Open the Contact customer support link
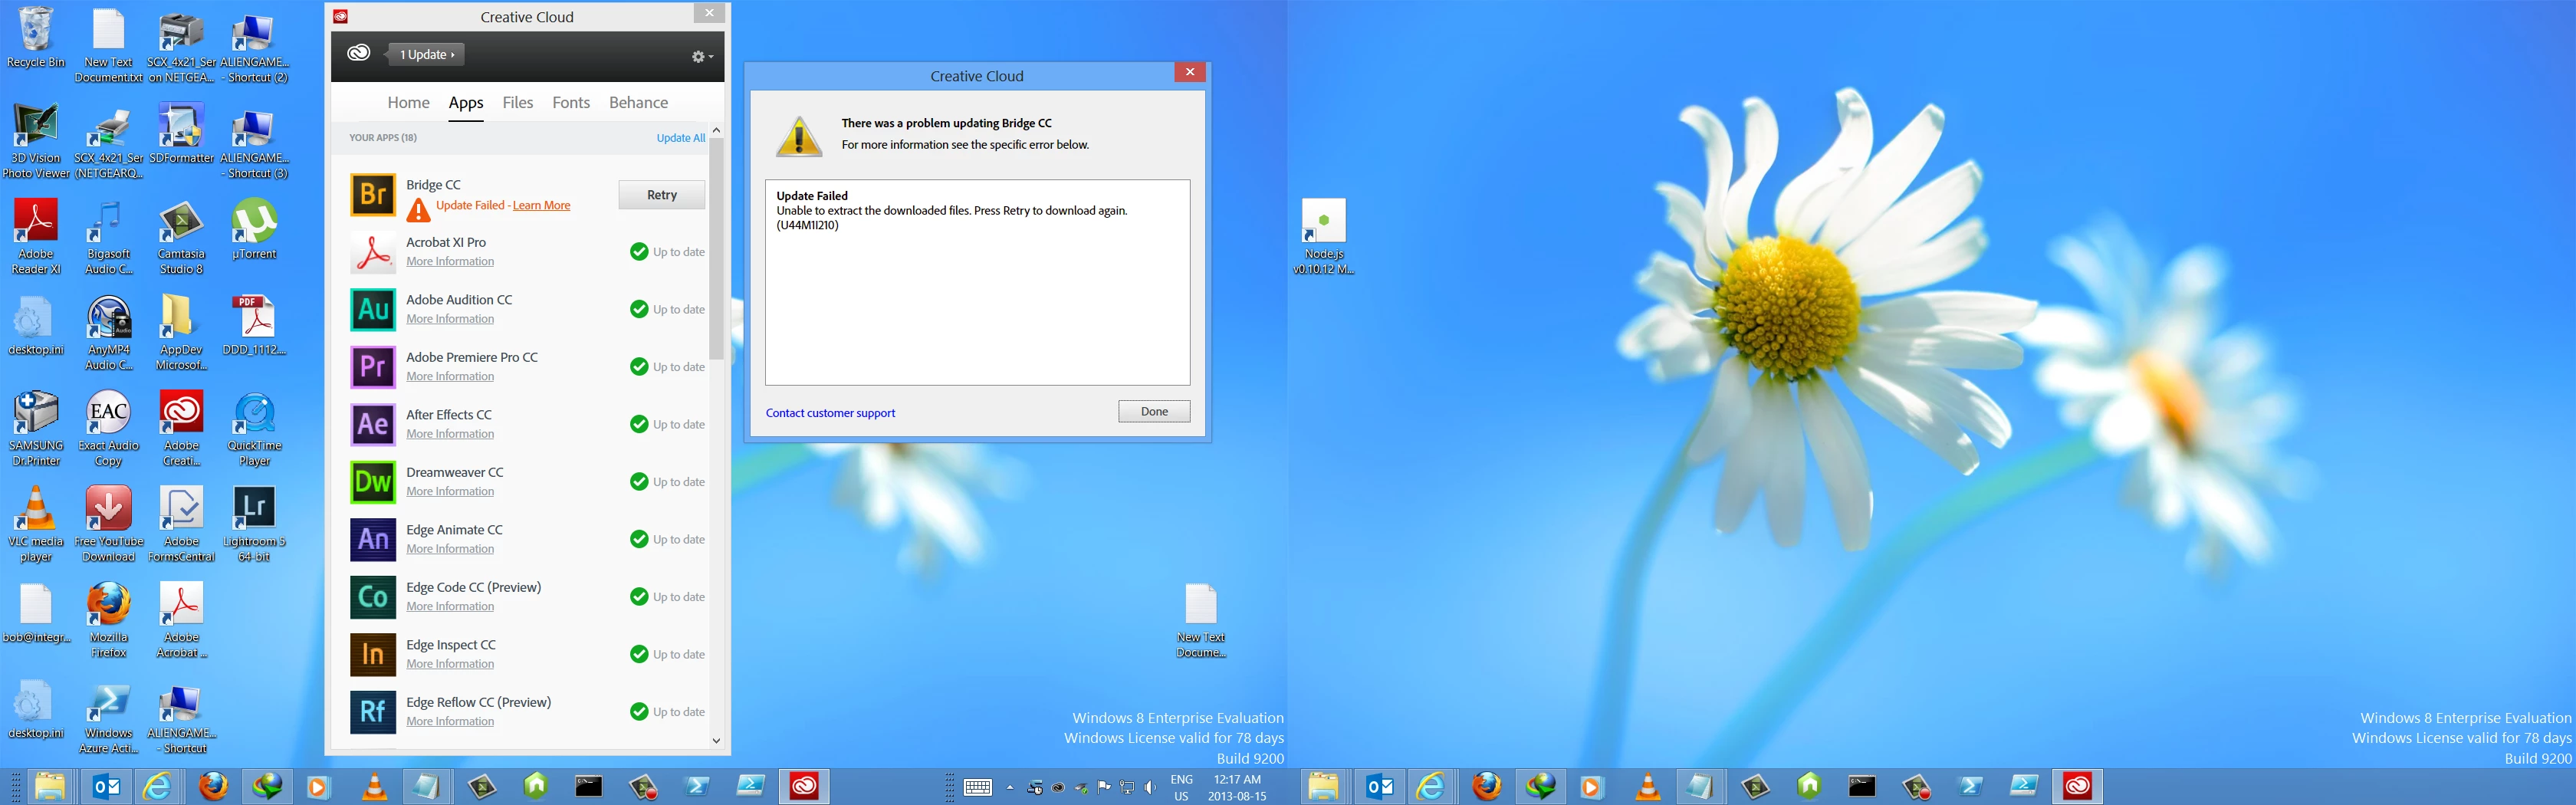Image resolution: width=2576 pixels, height=805 pixels. tap(830, 413)
